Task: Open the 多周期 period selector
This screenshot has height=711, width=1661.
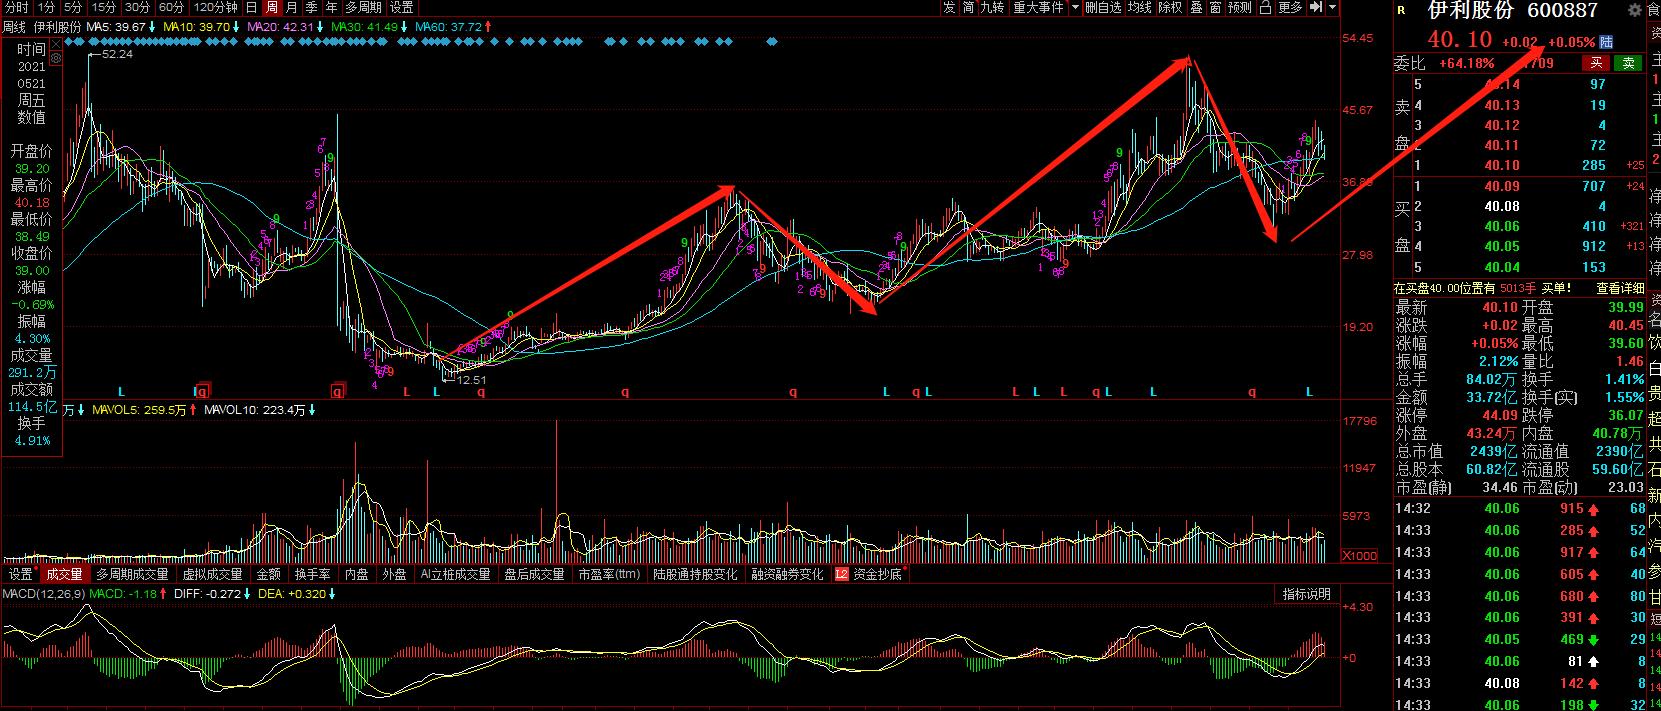Action: point(364,8)
